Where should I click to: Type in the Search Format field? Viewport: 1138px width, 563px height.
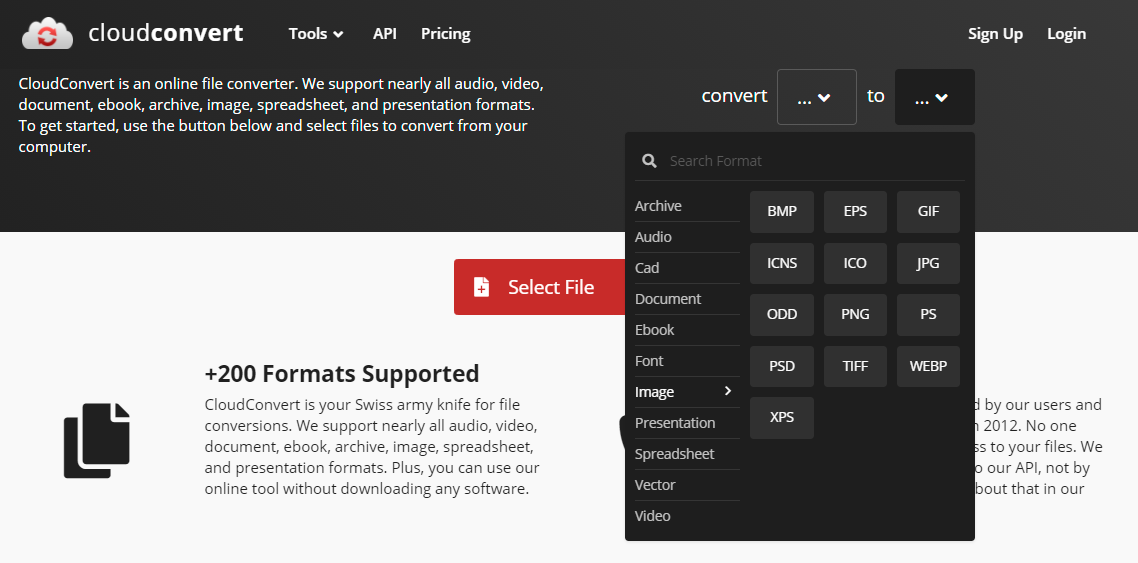click(810, 161)
